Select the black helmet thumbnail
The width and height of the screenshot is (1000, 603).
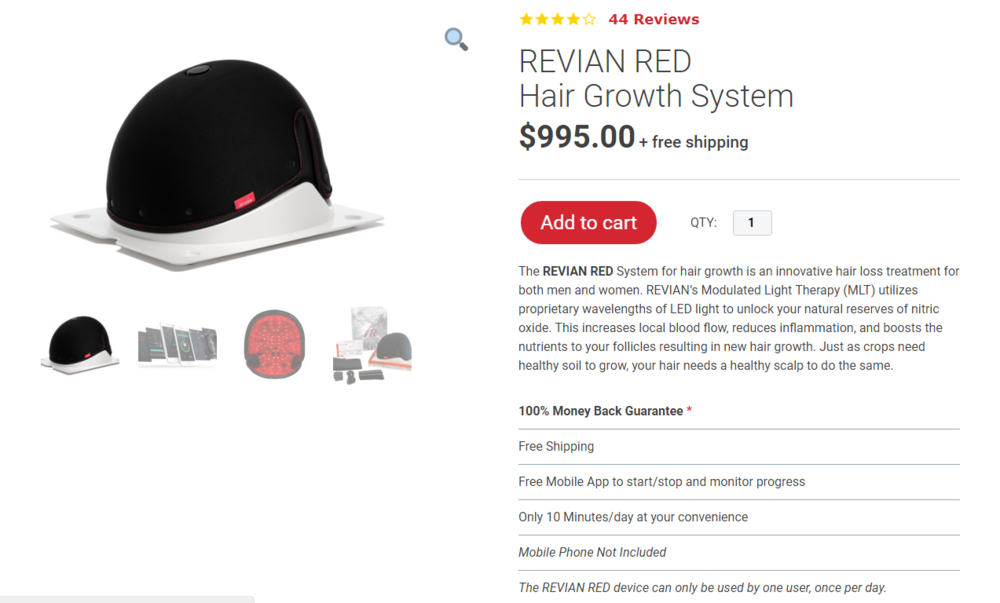tap(80, 344)
